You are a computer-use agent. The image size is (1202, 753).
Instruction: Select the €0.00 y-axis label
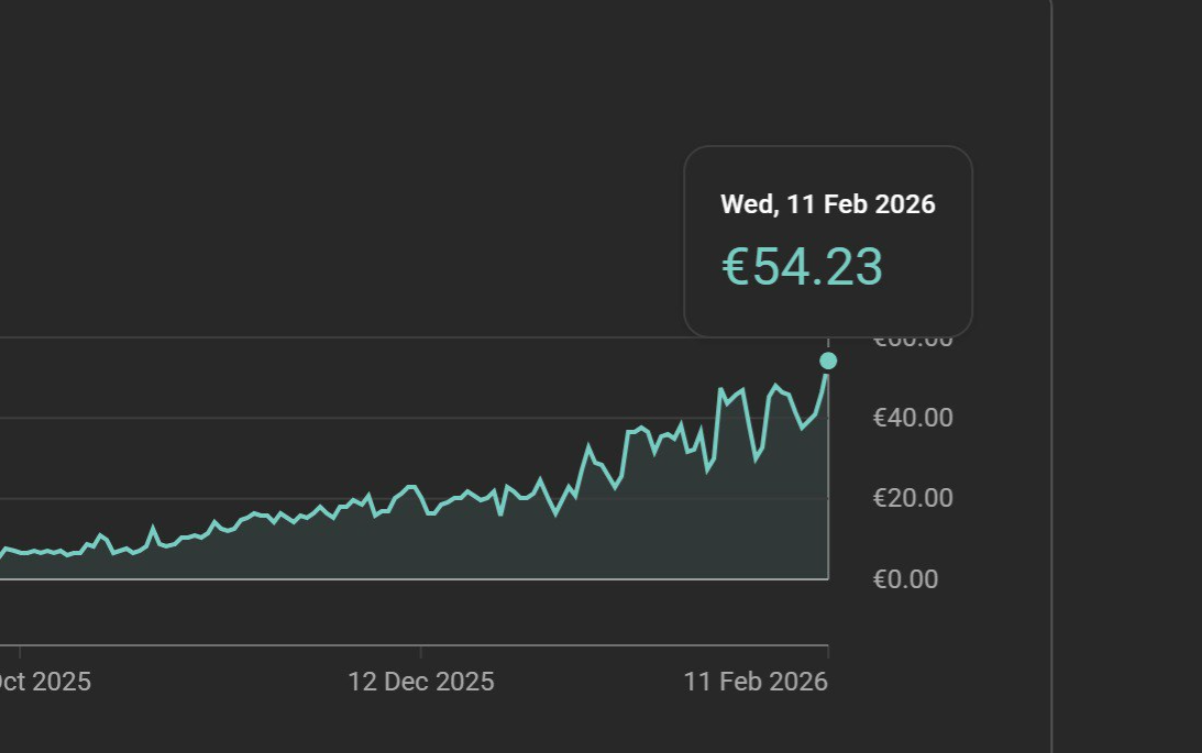pos(906,580)
